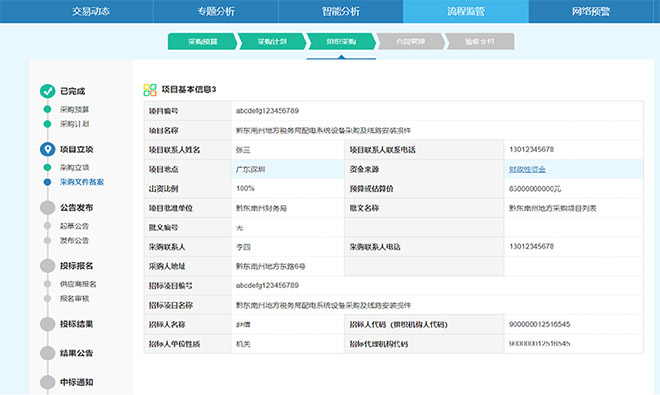Select the 采购预算 step in the sidebar
This screenshot has width=660, height=395.
[75, 109]
